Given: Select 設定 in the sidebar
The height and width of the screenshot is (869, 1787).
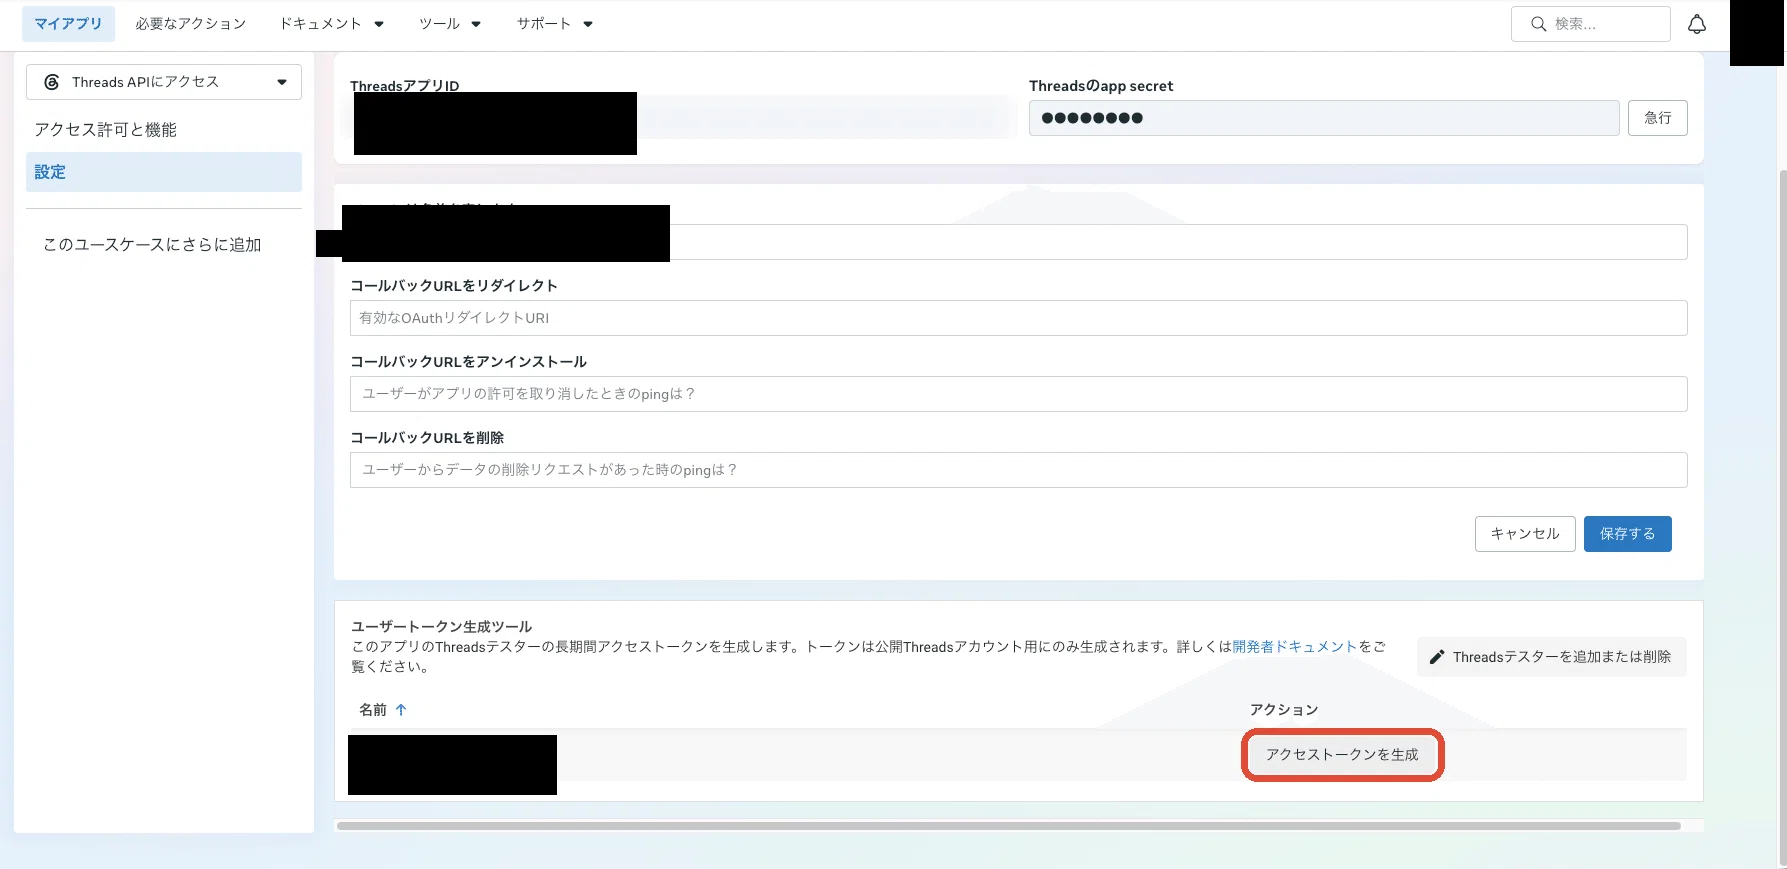Looking at the screenshot, I should (x=164, y=172).
